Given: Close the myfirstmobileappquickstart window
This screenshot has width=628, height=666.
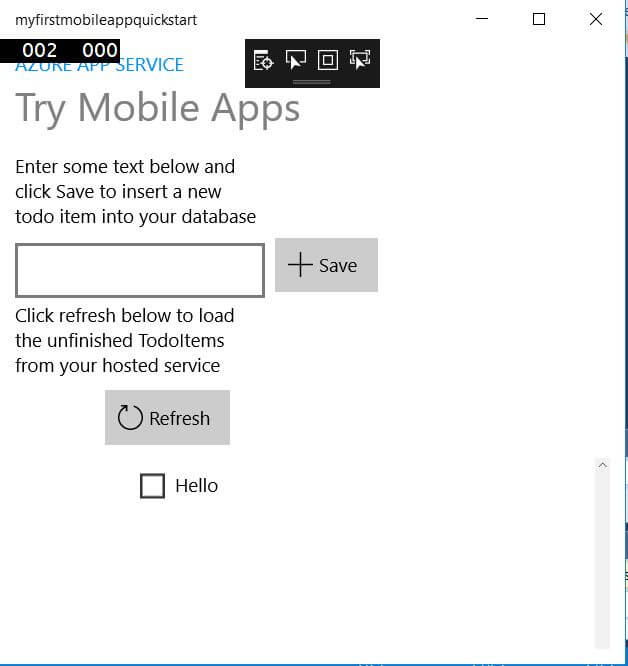Looking at the screenshot, I should 596,19.
